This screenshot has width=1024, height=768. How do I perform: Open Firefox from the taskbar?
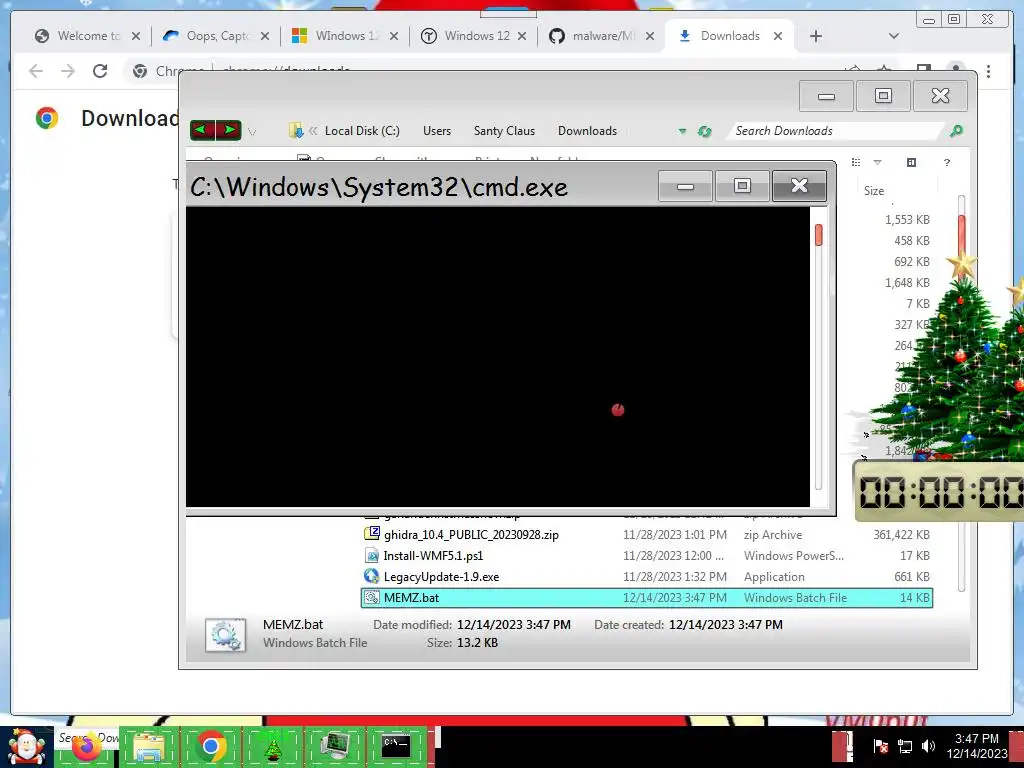(86, 747)
